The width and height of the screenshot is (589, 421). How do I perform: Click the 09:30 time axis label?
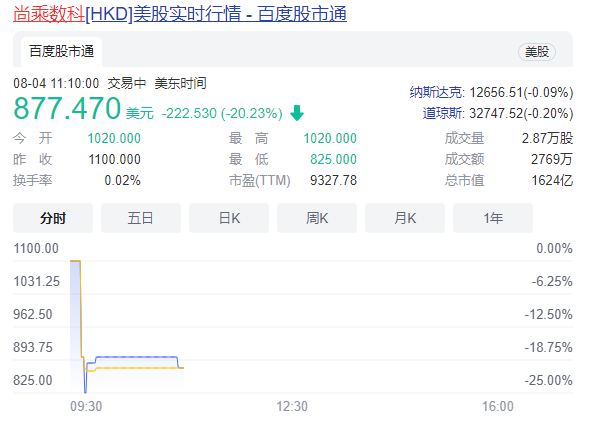[x=86, y=406]
